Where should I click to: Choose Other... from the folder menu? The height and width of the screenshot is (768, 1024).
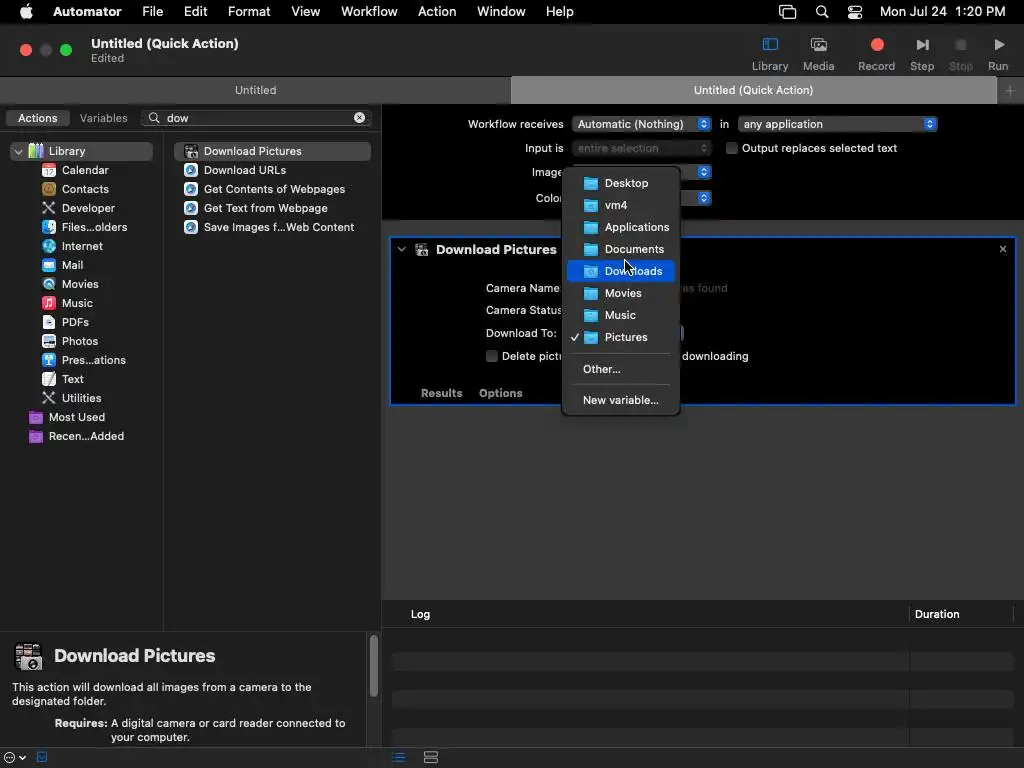coord(620,369)
